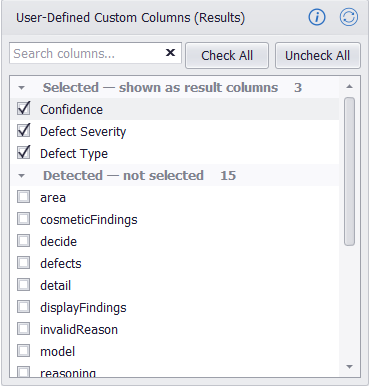Uncheck the Defect Severity checkbox

pos(24,131)
